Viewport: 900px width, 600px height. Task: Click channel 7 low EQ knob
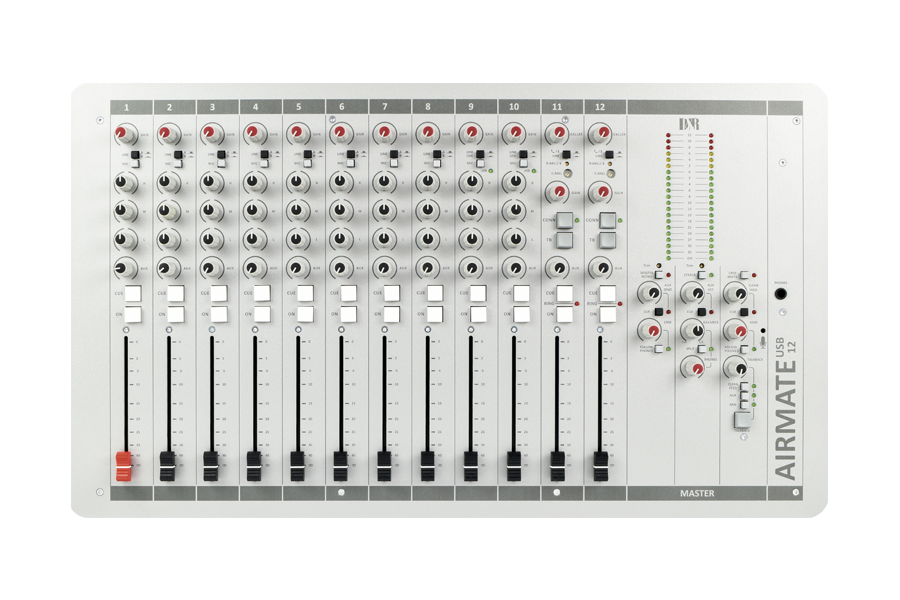tap(383, 239)
